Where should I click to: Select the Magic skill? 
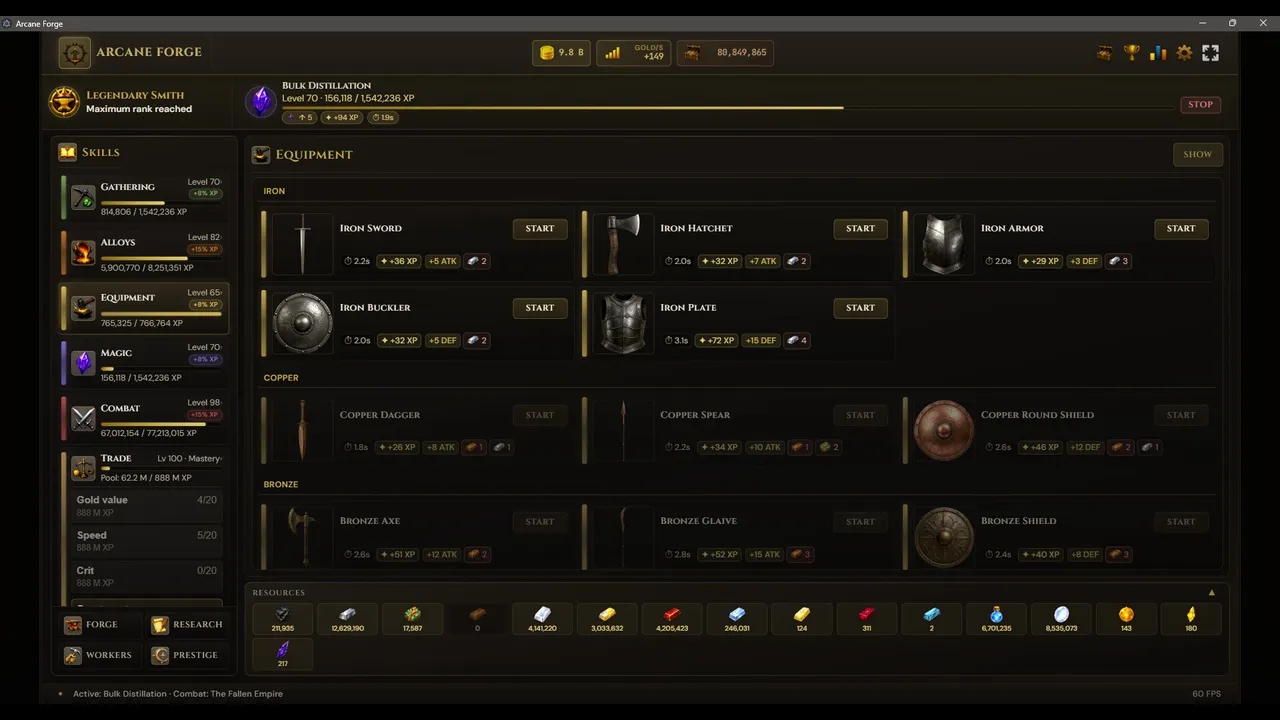[x=144, y=364]
